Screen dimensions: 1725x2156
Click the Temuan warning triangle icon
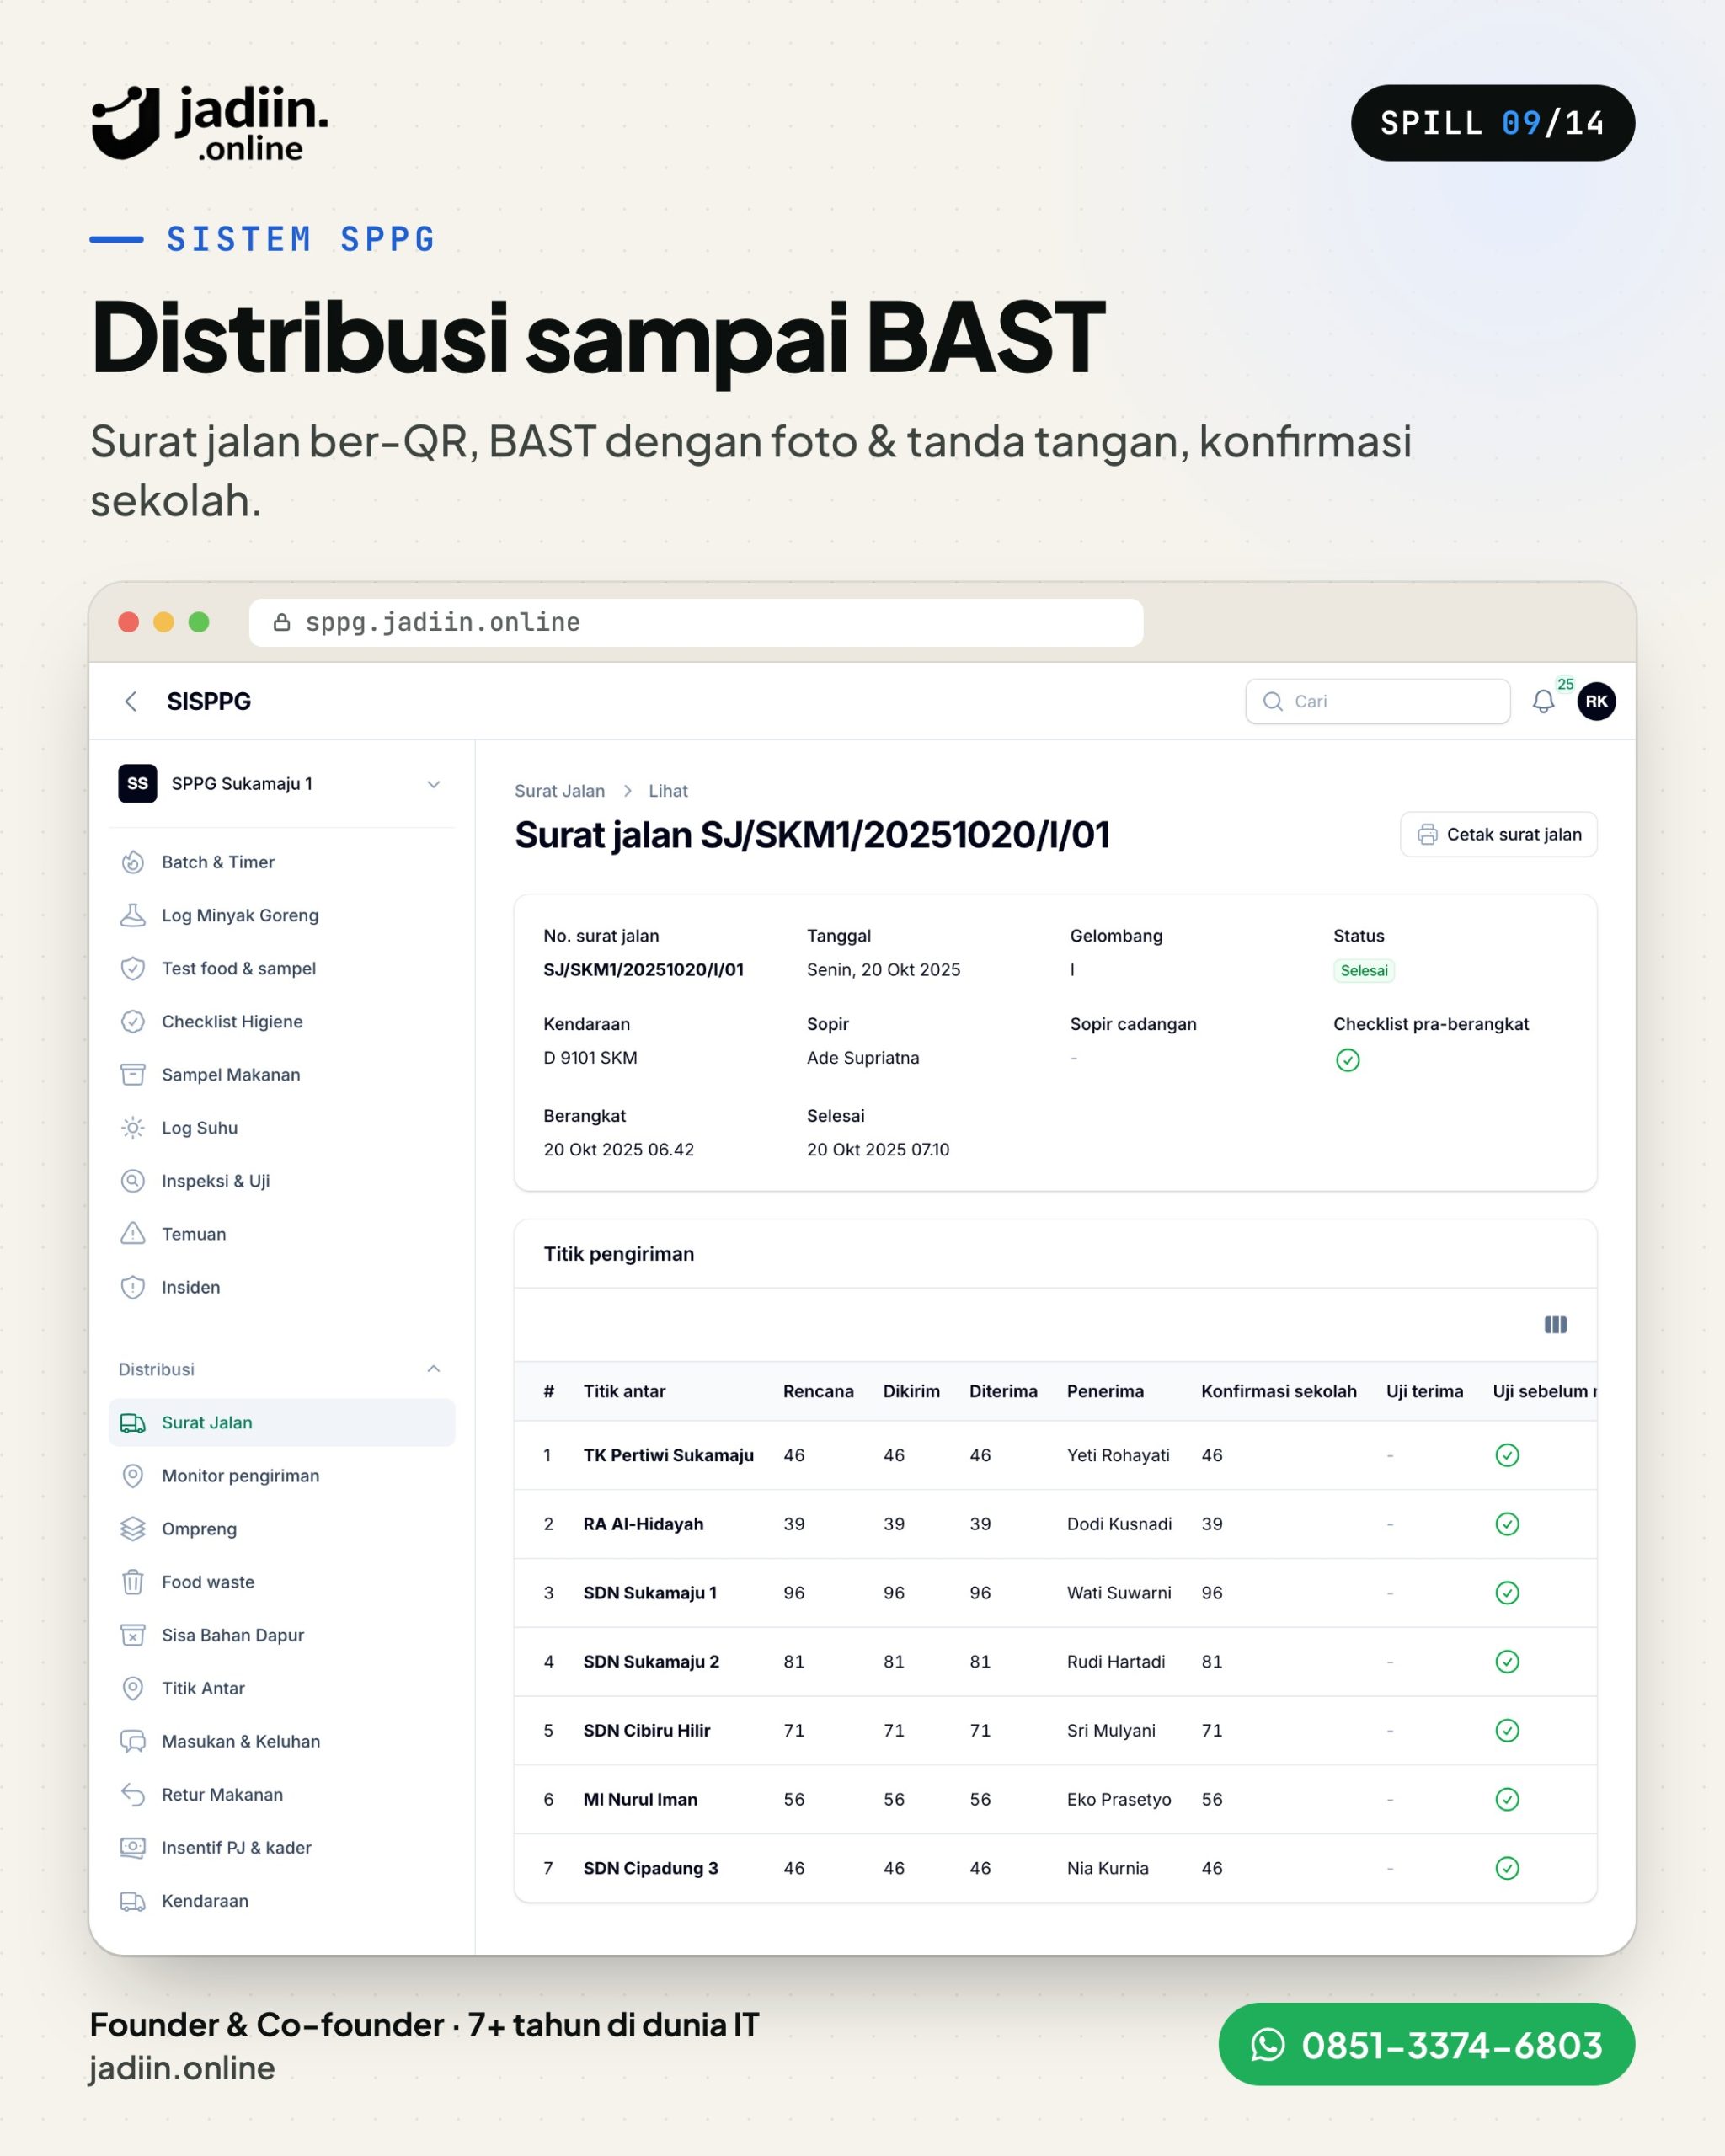point(133,1234)
